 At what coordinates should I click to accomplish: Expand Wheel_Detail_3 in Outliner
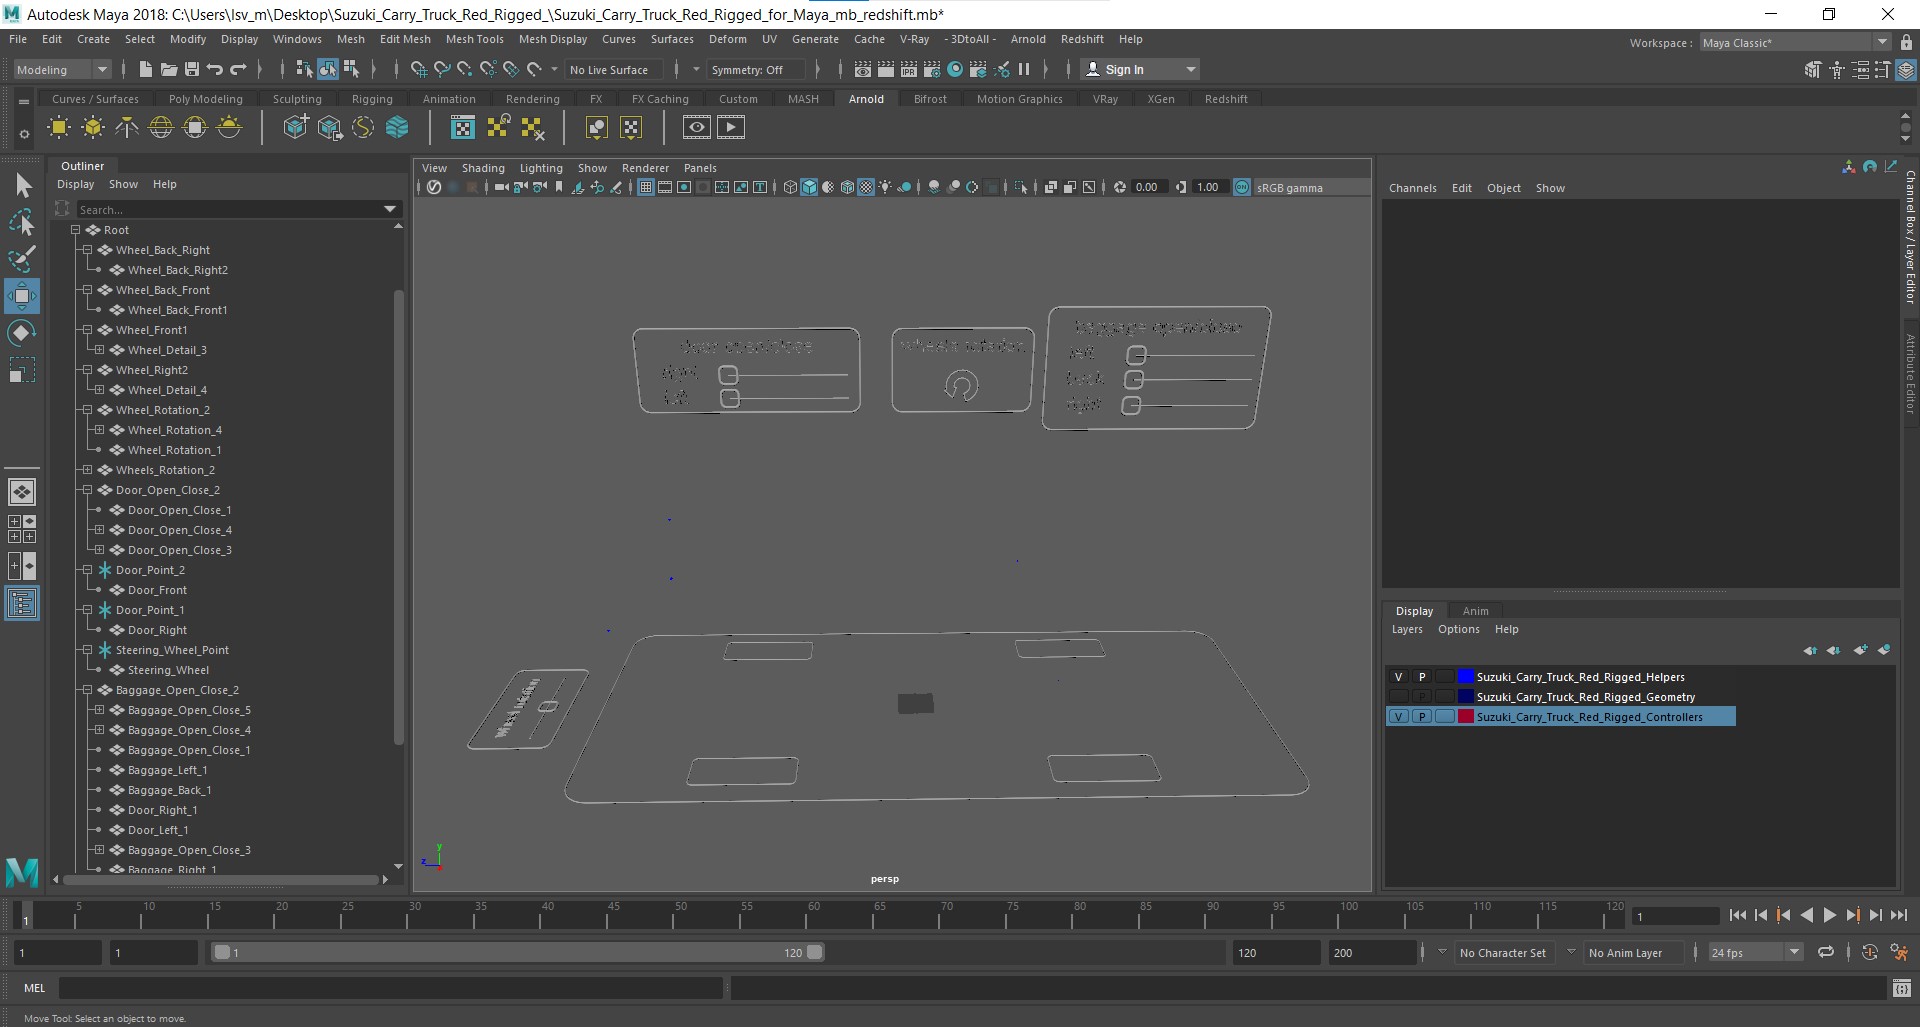click(99, 350)
